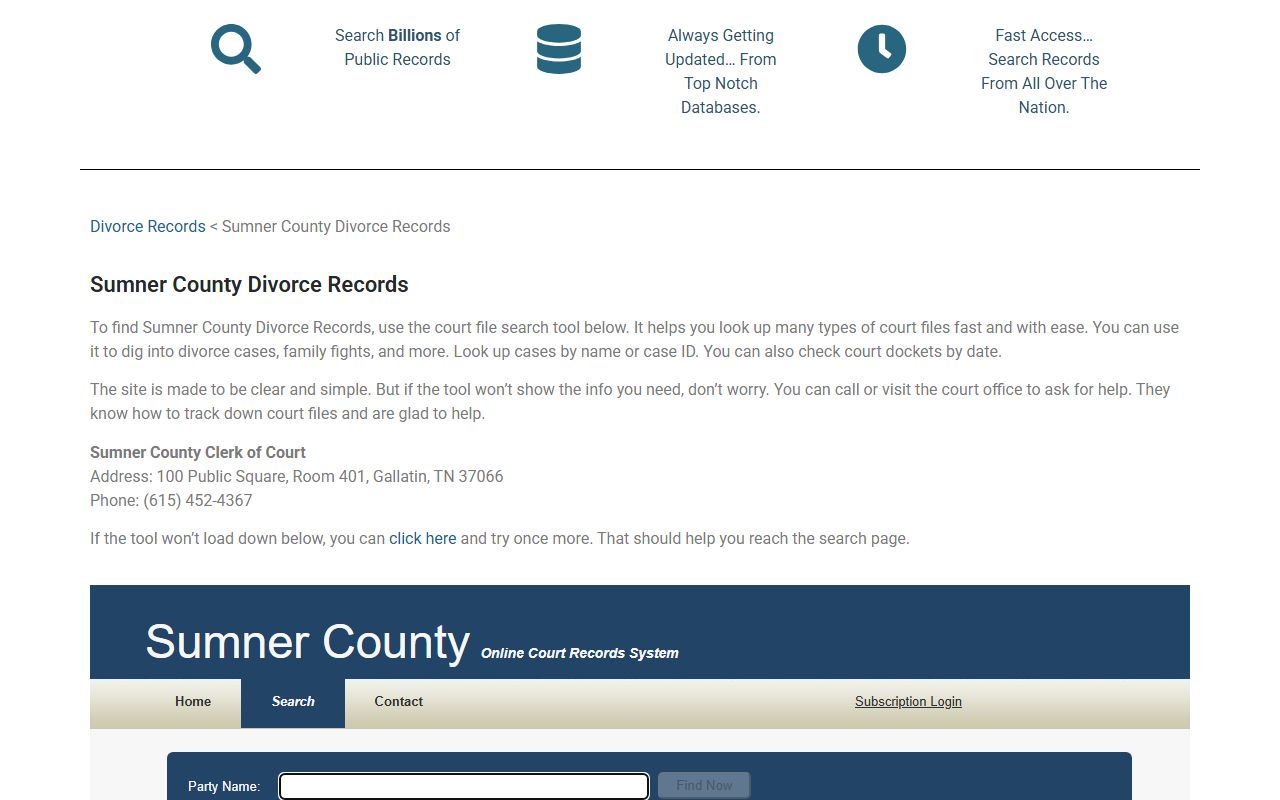Open the Contact tab
This screenshot has width=1280, height=800.
(399, 701)
